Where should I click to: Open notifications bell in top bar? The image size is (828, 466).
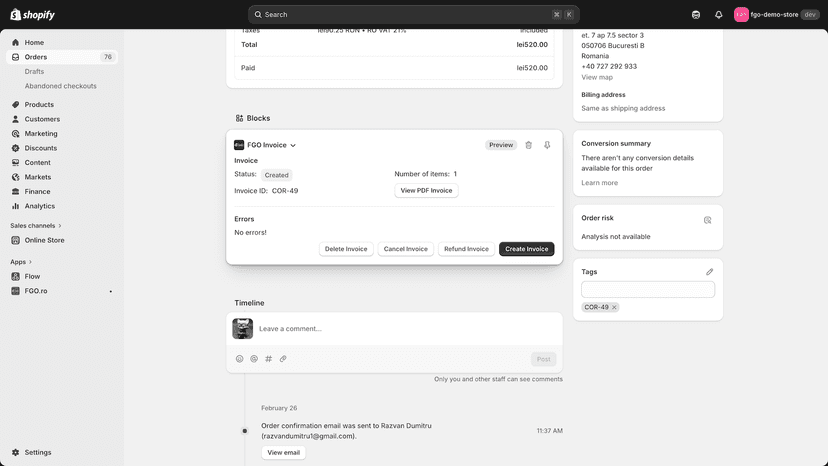click(x=719, y=15)
